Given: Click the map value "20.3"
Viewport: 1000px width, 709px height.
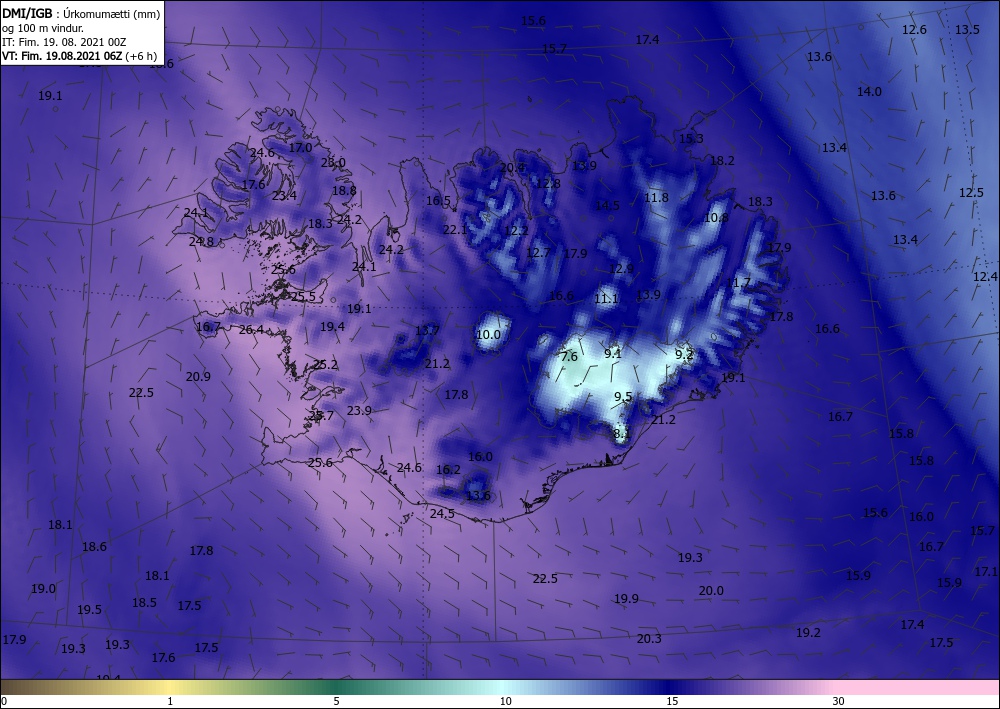Looking at the screenshot, I should coord(649,639).
